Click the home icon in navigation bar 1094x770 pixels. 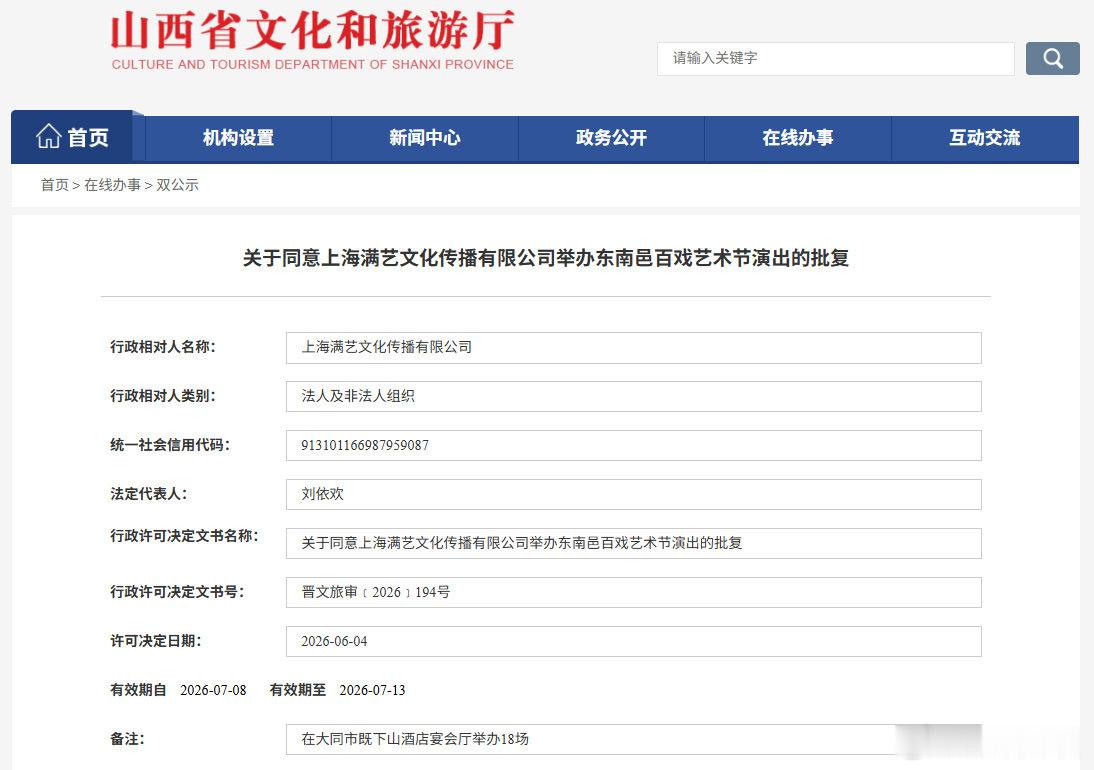click(49, 136)
